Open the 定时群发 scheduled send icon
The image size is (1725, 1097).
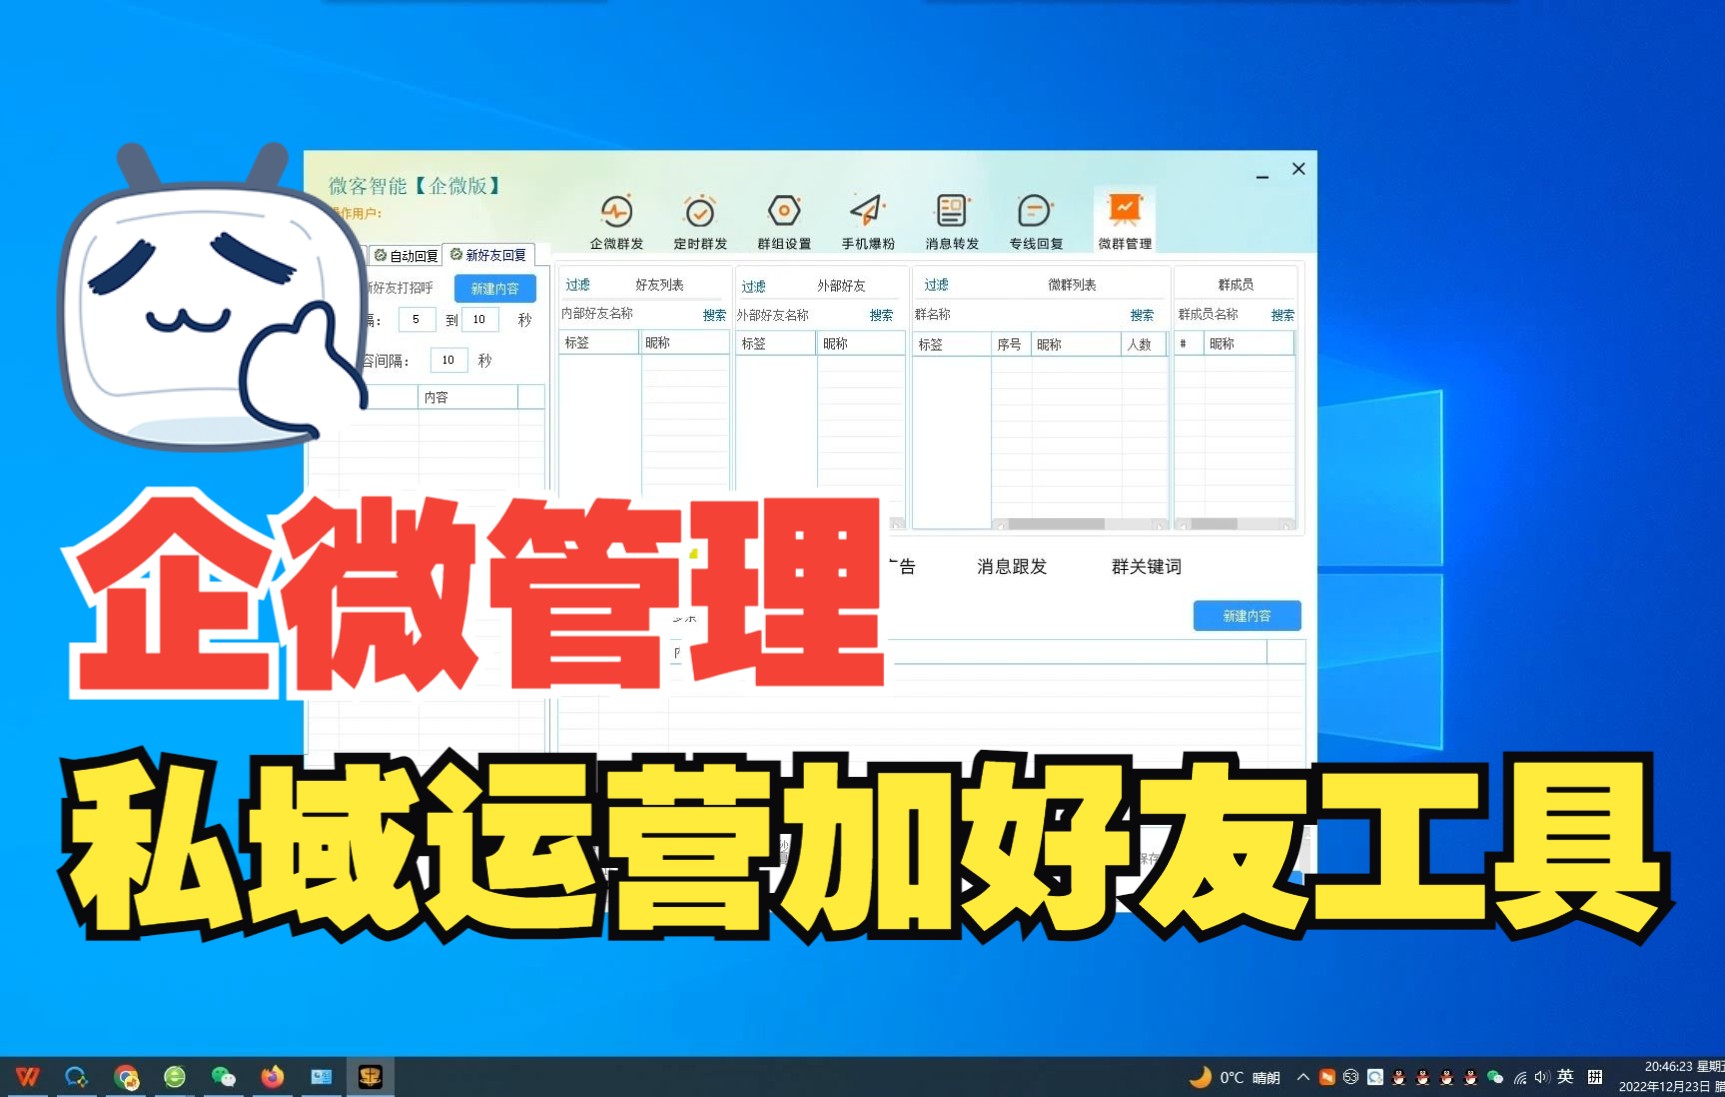tap(700, 222)
